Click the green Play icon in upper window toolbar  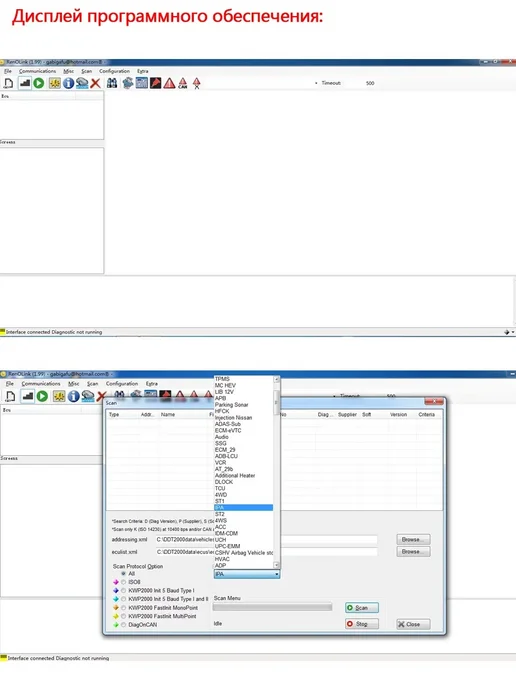pyautogui.click(x=39, y=83)
